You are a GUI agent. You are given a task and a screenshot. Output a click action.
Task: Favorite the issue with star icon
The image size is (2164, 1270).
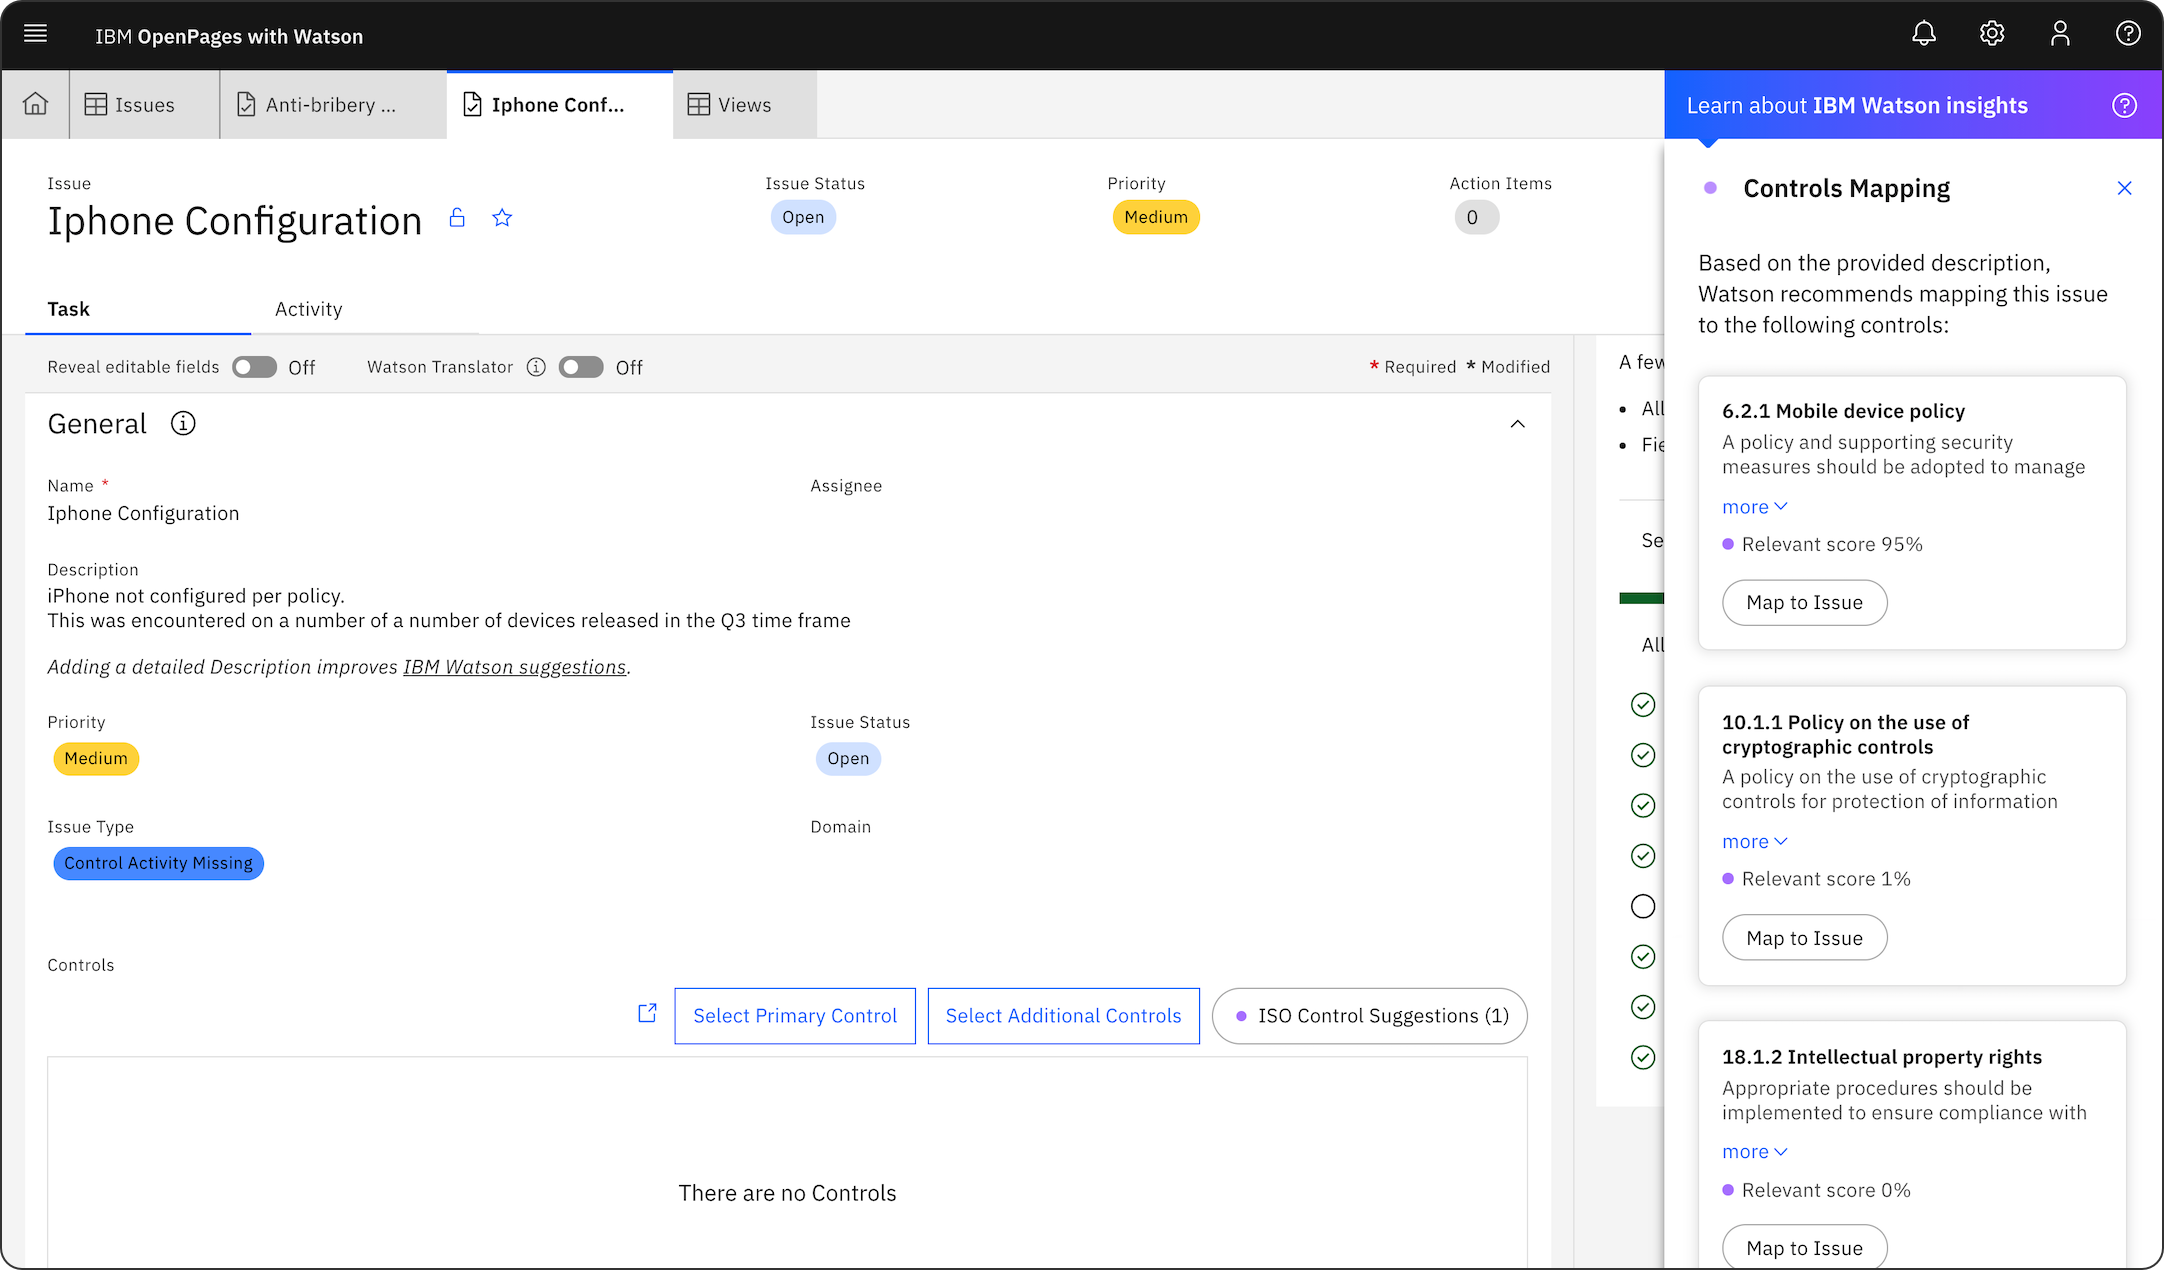click(502, 218)
